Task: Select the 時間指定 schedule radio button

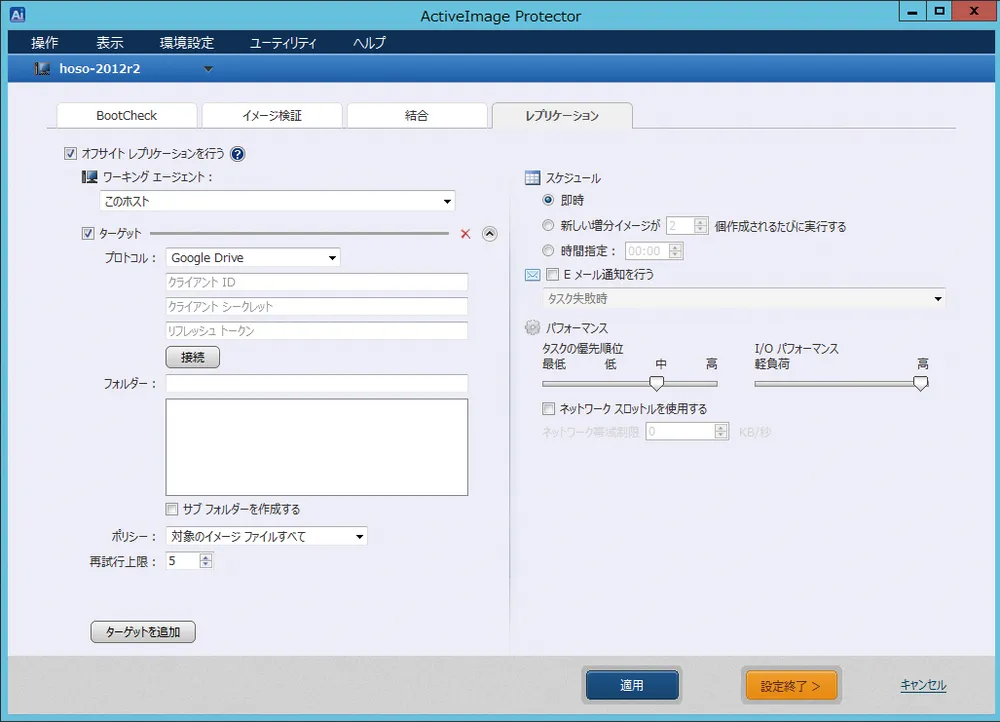Action: tap(547, 251)
